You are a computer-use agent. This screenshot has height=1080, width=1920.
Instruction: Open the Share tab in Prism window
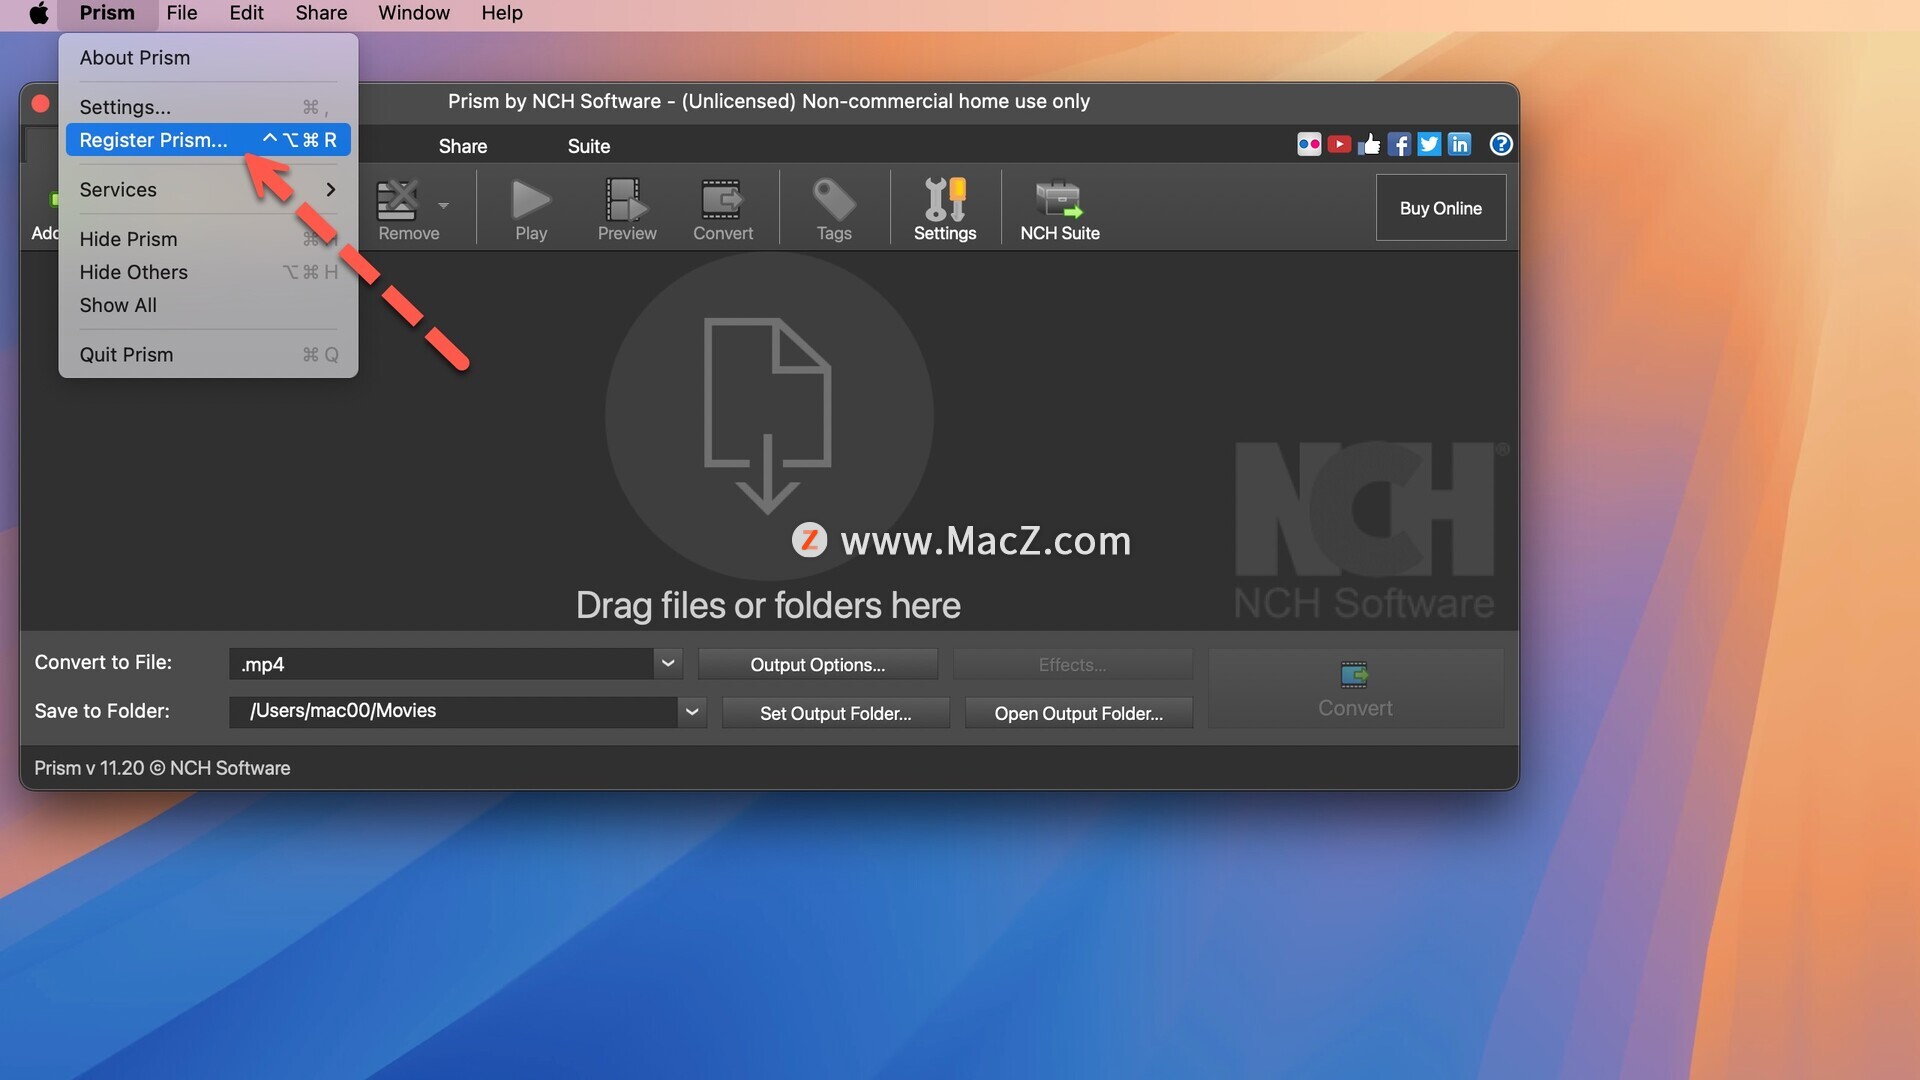(462, 146)
